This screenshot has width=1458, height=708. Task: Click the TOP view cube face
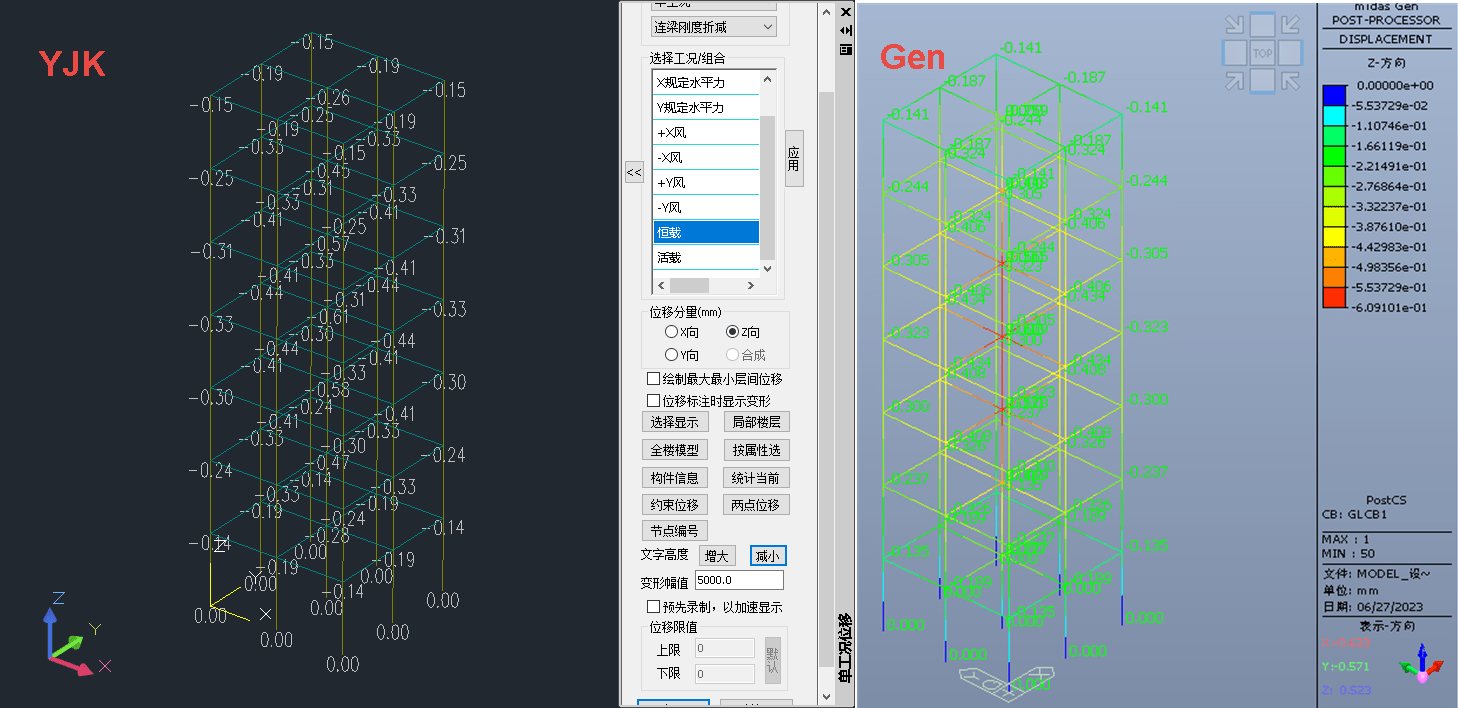pyautogui.click(x=1263, y=53)
